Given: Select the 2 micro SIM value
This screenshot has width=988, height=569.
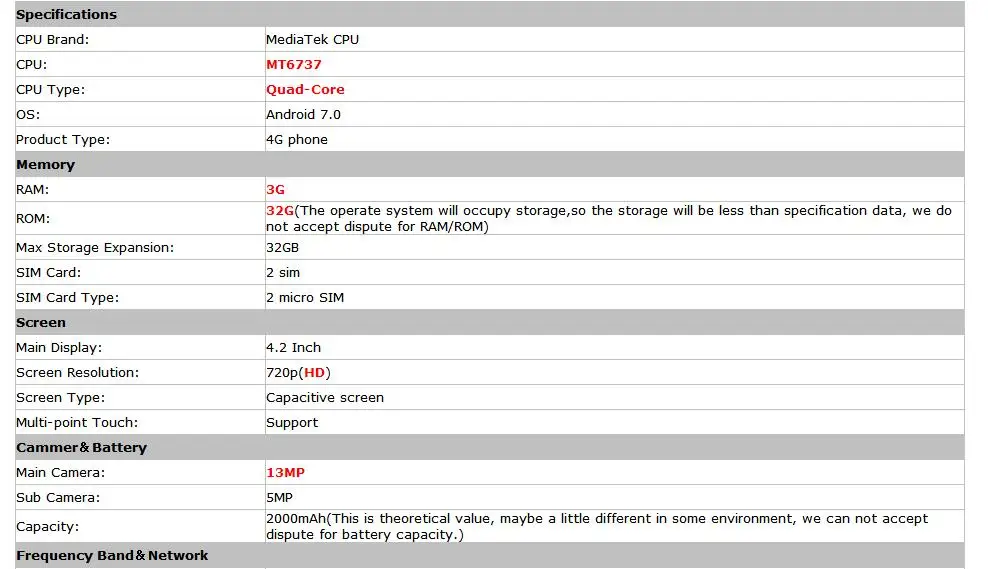Looking at the screenshot, I should [x=305, y=297].
